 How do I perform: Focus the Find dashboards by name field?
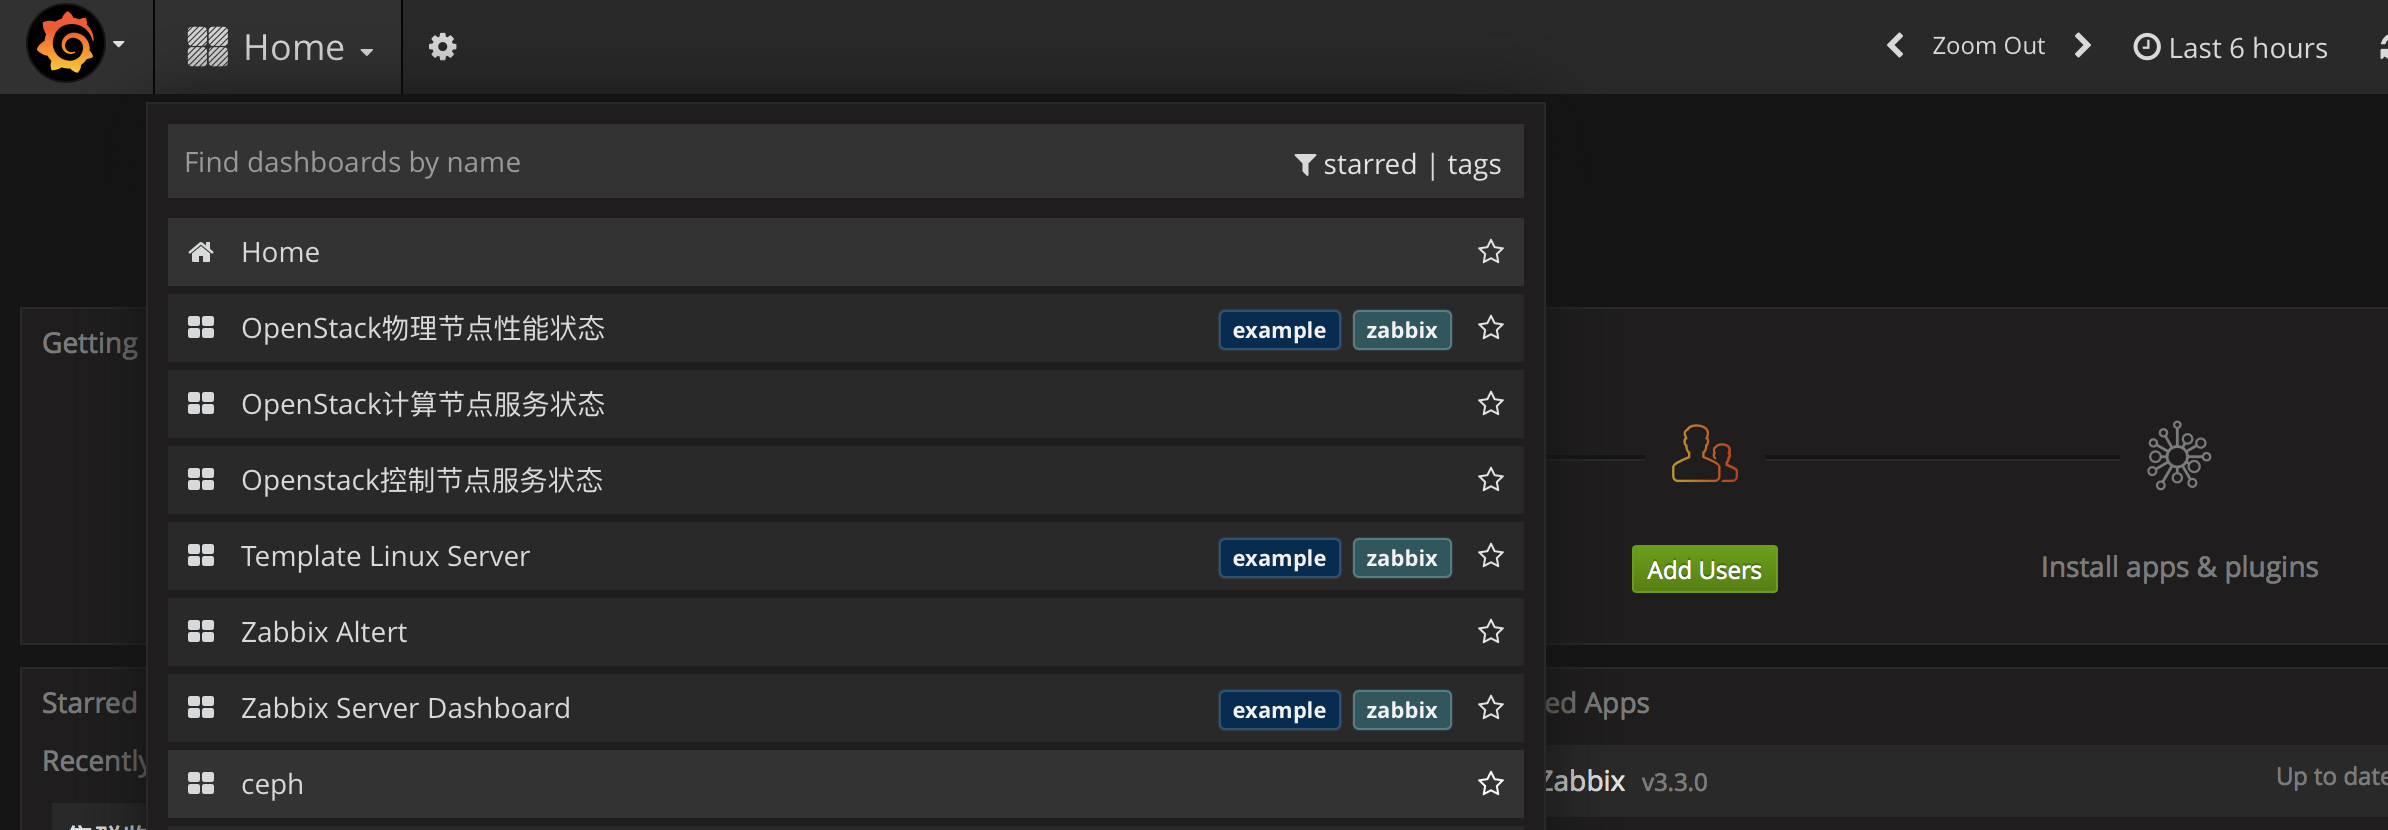[x=700, y=162]
